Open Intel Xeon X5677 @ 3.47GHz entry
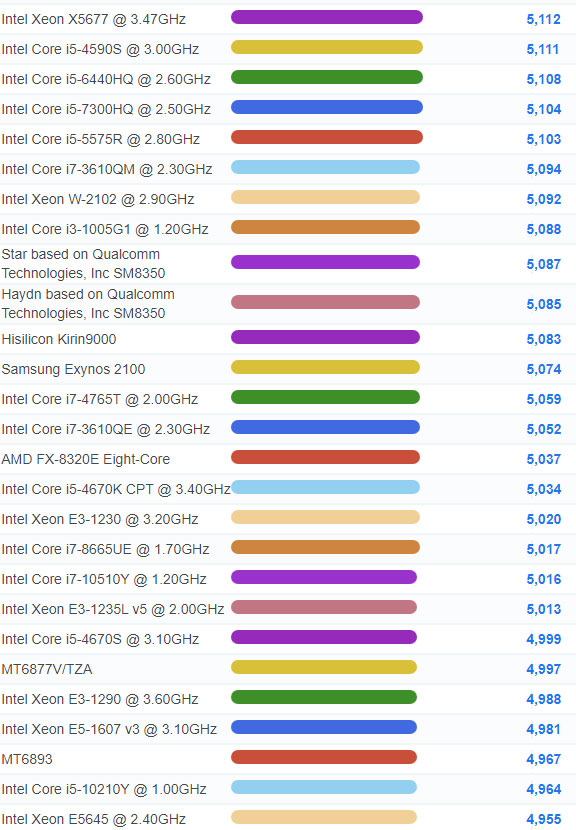576x830 pixels. (94, 20)
